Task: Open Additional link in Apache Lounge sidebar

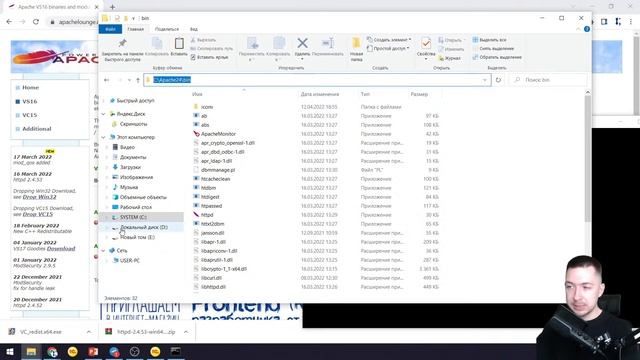Action: [36, 129]
